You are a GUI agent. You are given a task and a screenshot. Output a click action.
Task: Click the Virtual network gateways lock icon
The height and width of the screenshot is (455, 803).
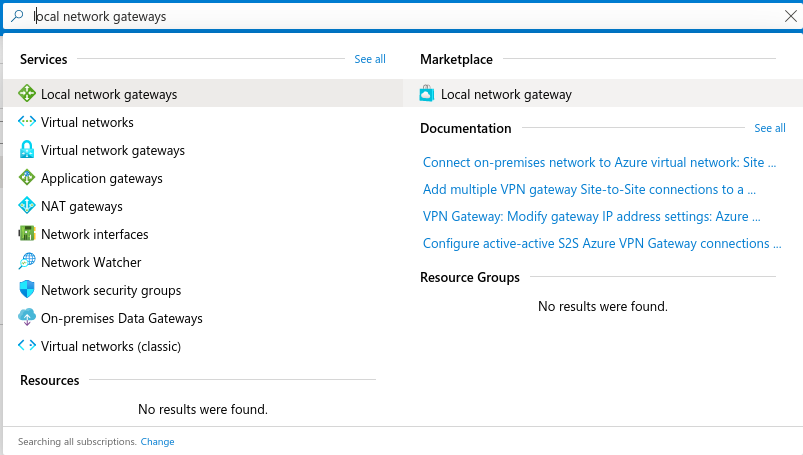(x=27, y=150)
